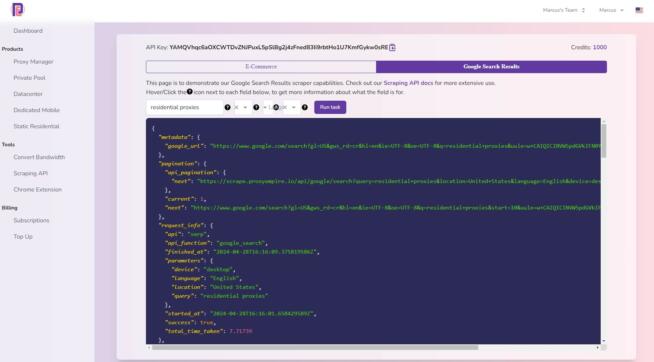
Task: Go to Subscriptions under Billing
Action: click(x=31, y=220)
